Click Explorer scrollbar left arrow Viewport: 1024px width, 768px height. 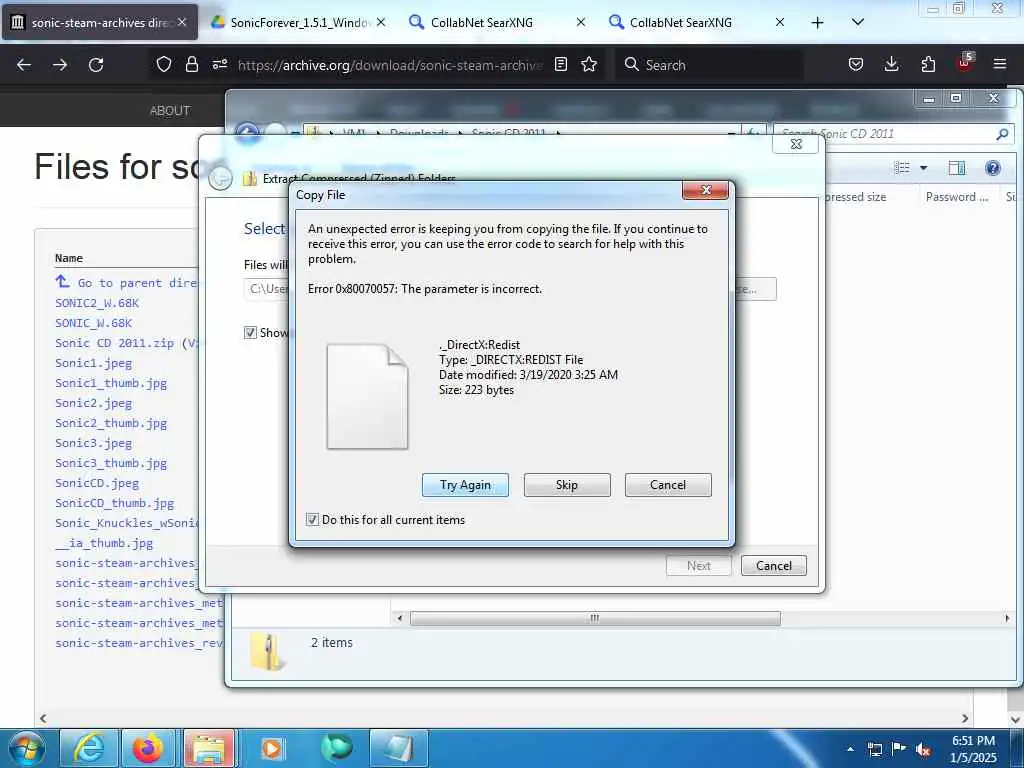tap(400, 618)
